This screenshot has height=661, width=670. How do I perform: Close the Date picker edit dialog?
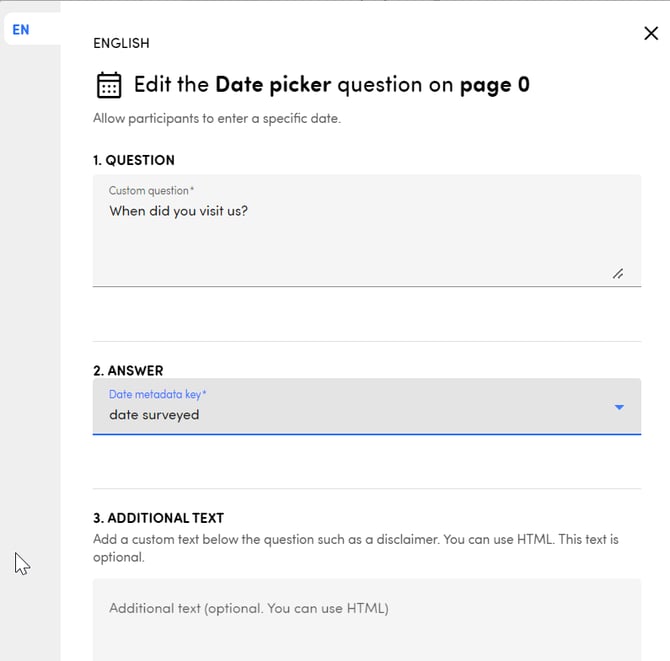tap(651, 33)
